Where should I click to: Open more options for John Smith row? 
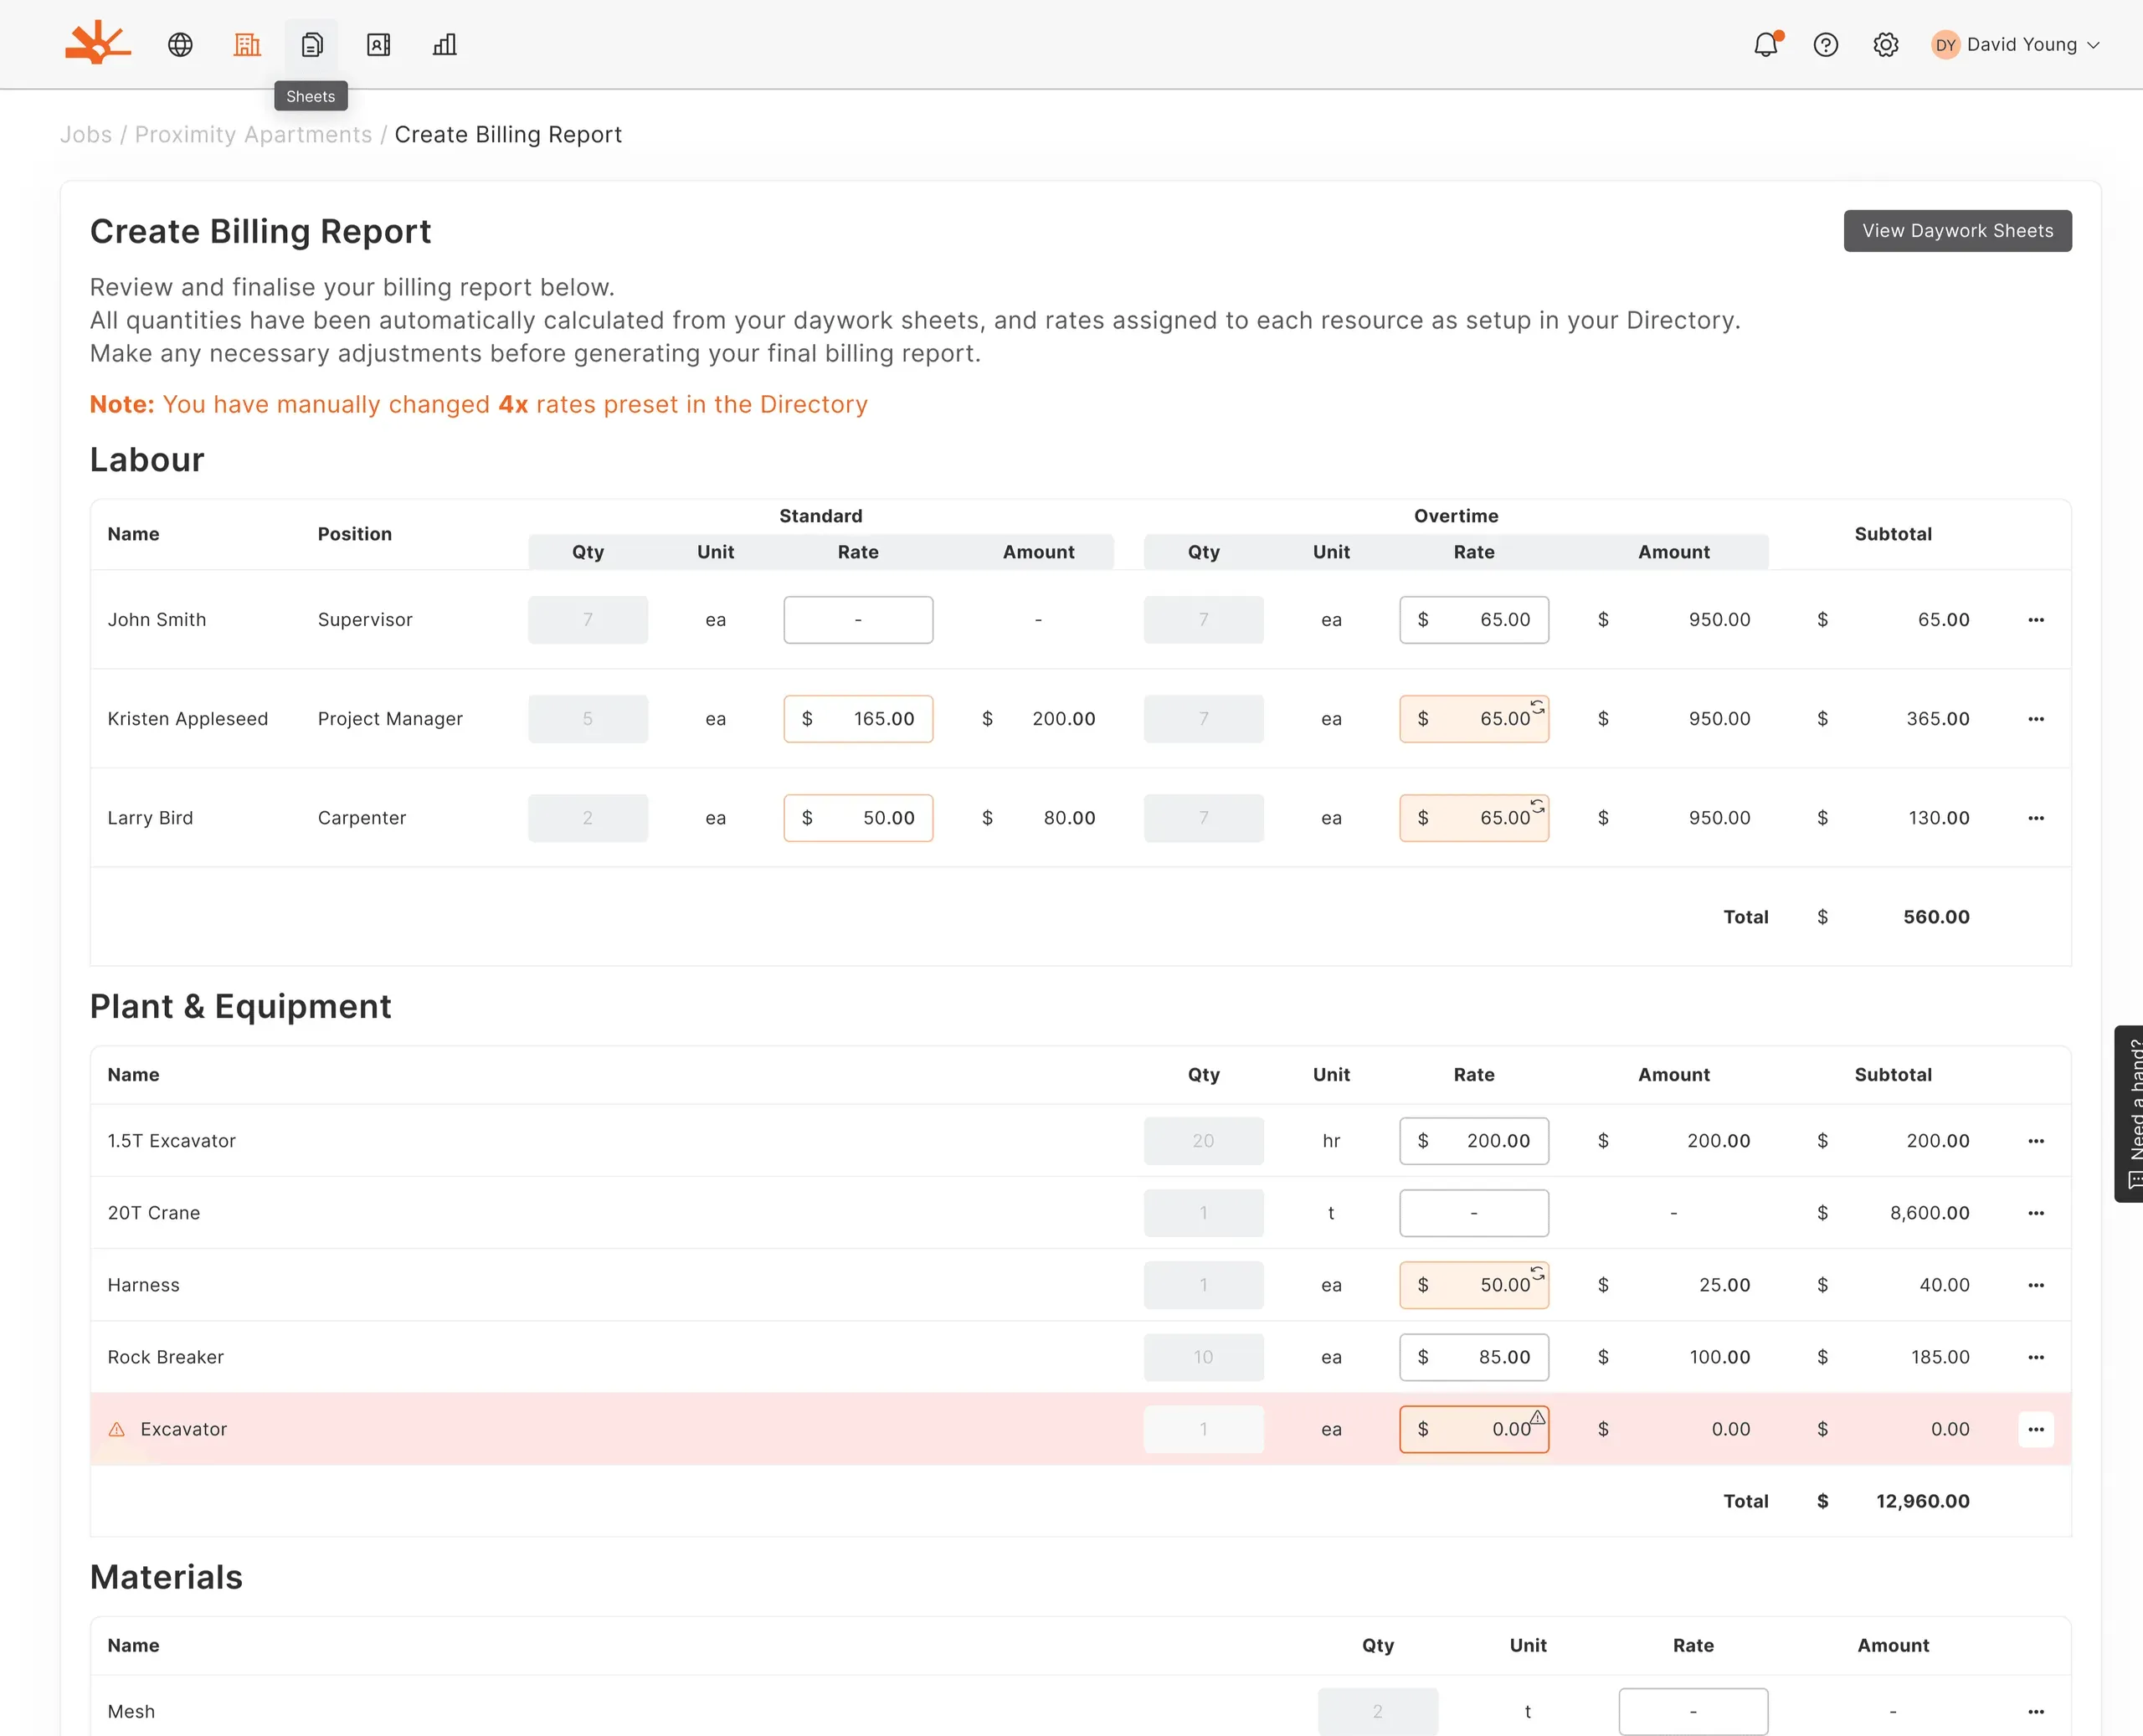[x=2036, y=620]
